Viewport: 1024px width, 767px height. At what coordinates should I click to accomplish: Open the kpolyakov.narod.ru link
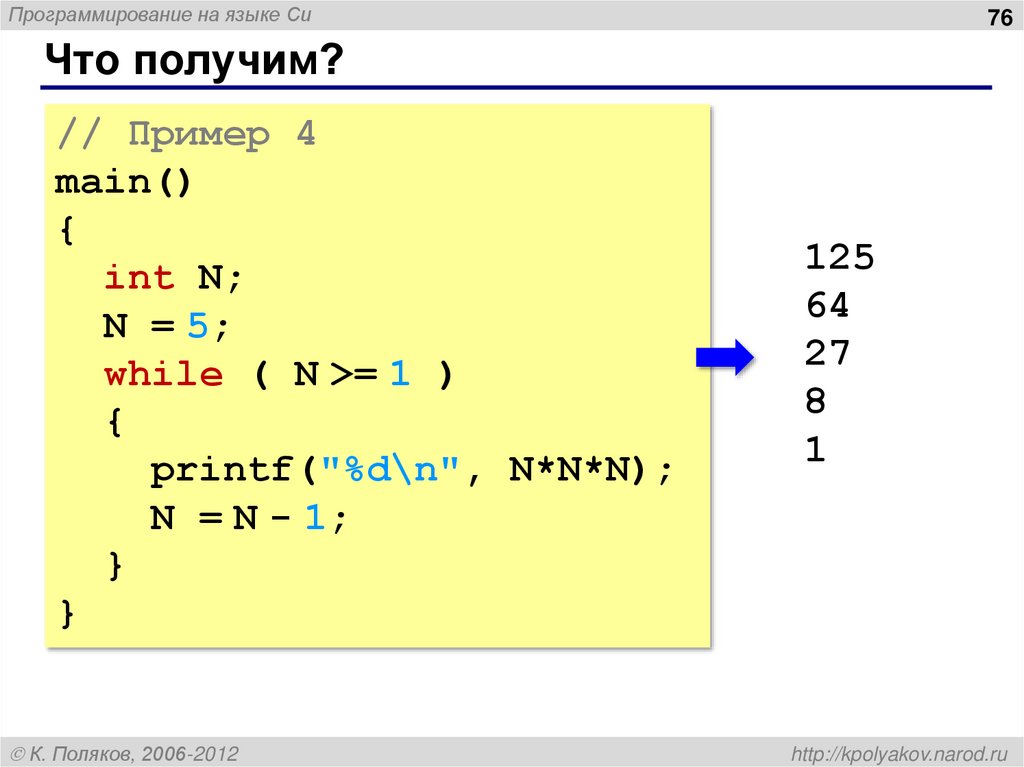click(900, 754)
